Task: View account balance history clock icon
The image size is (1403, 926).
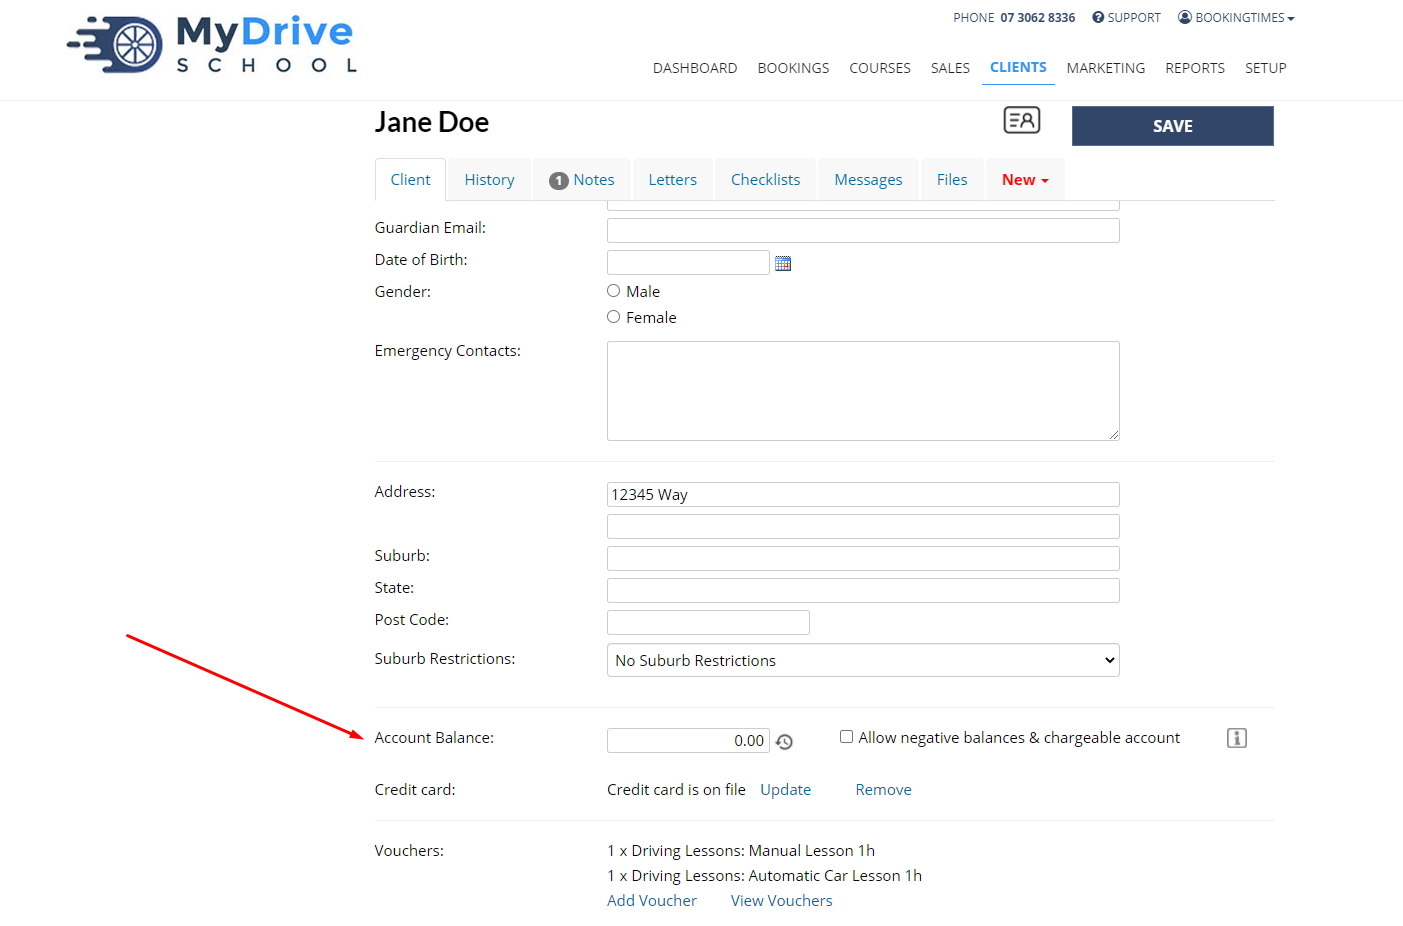Action: coord(785,741)
